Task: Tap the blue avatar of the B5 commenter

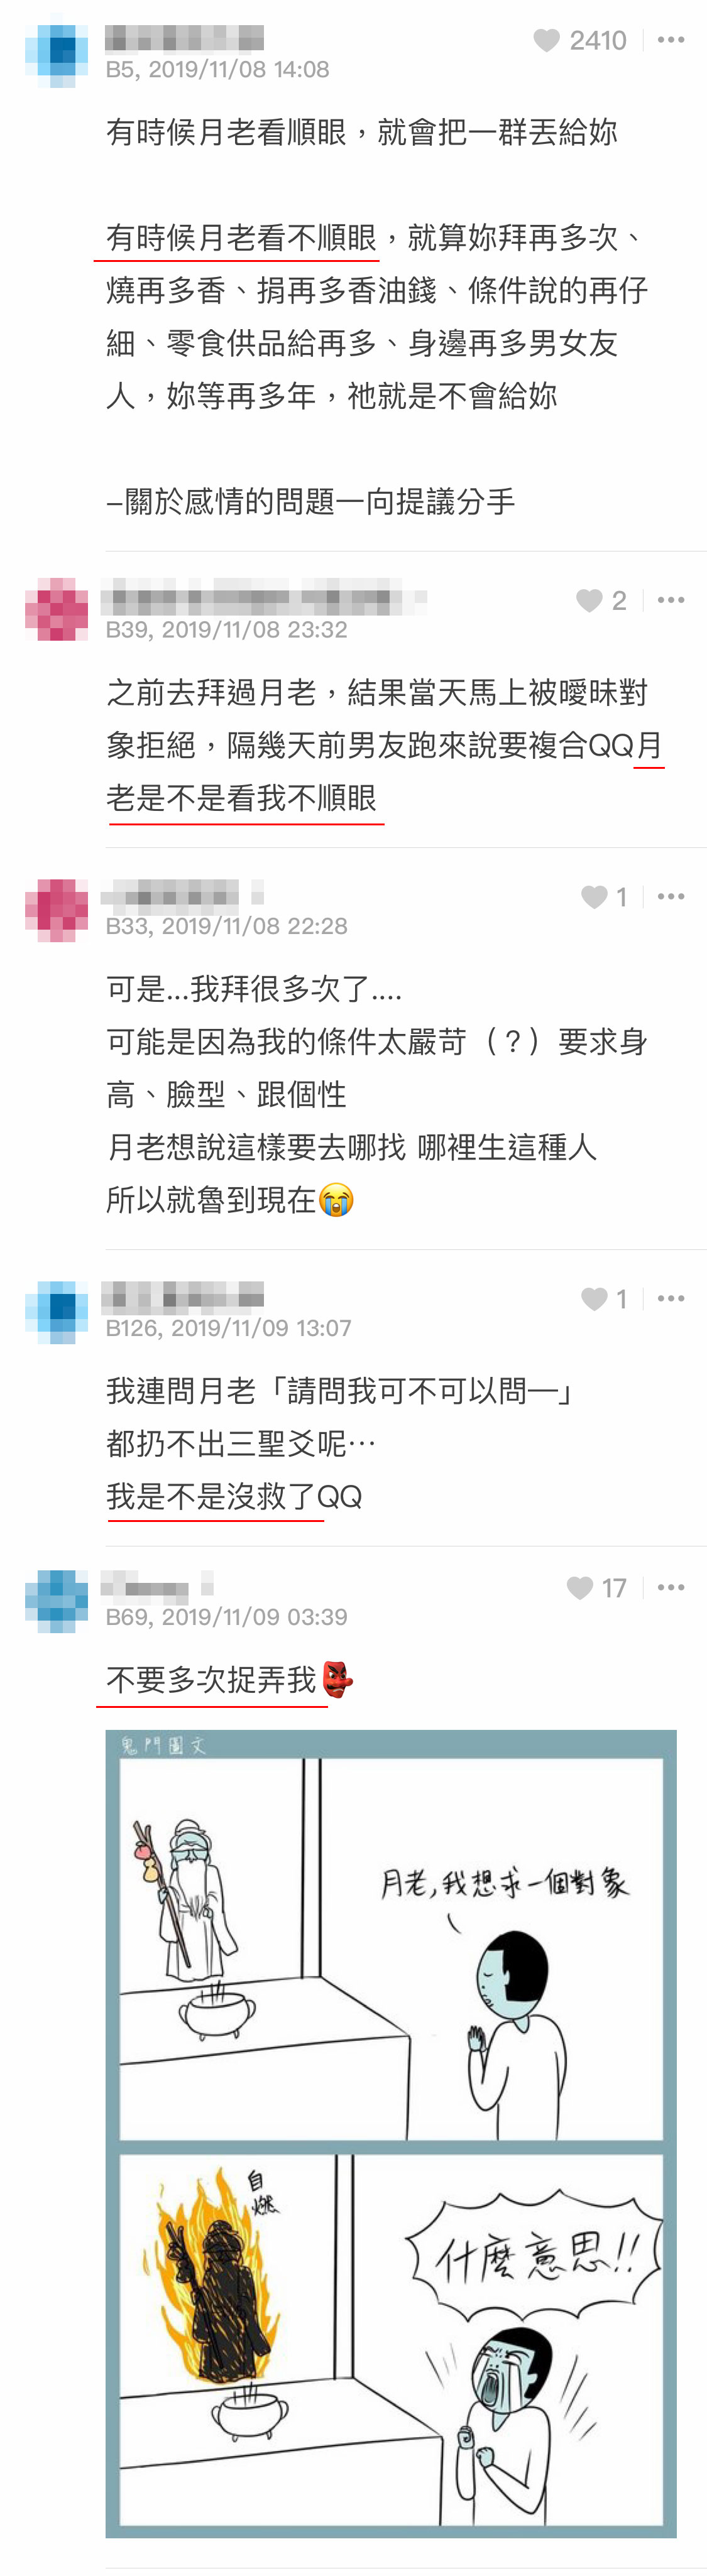Action: click(56, 55)
